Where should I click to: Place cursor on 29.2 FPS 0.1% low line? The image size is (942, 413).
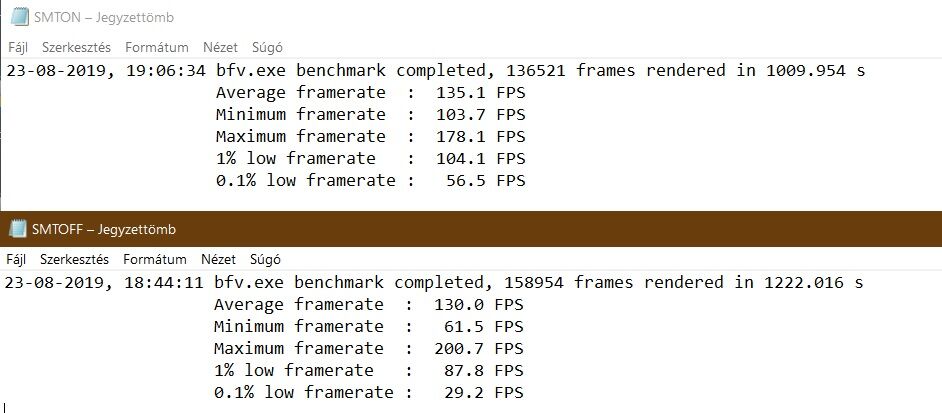(369, 393)
